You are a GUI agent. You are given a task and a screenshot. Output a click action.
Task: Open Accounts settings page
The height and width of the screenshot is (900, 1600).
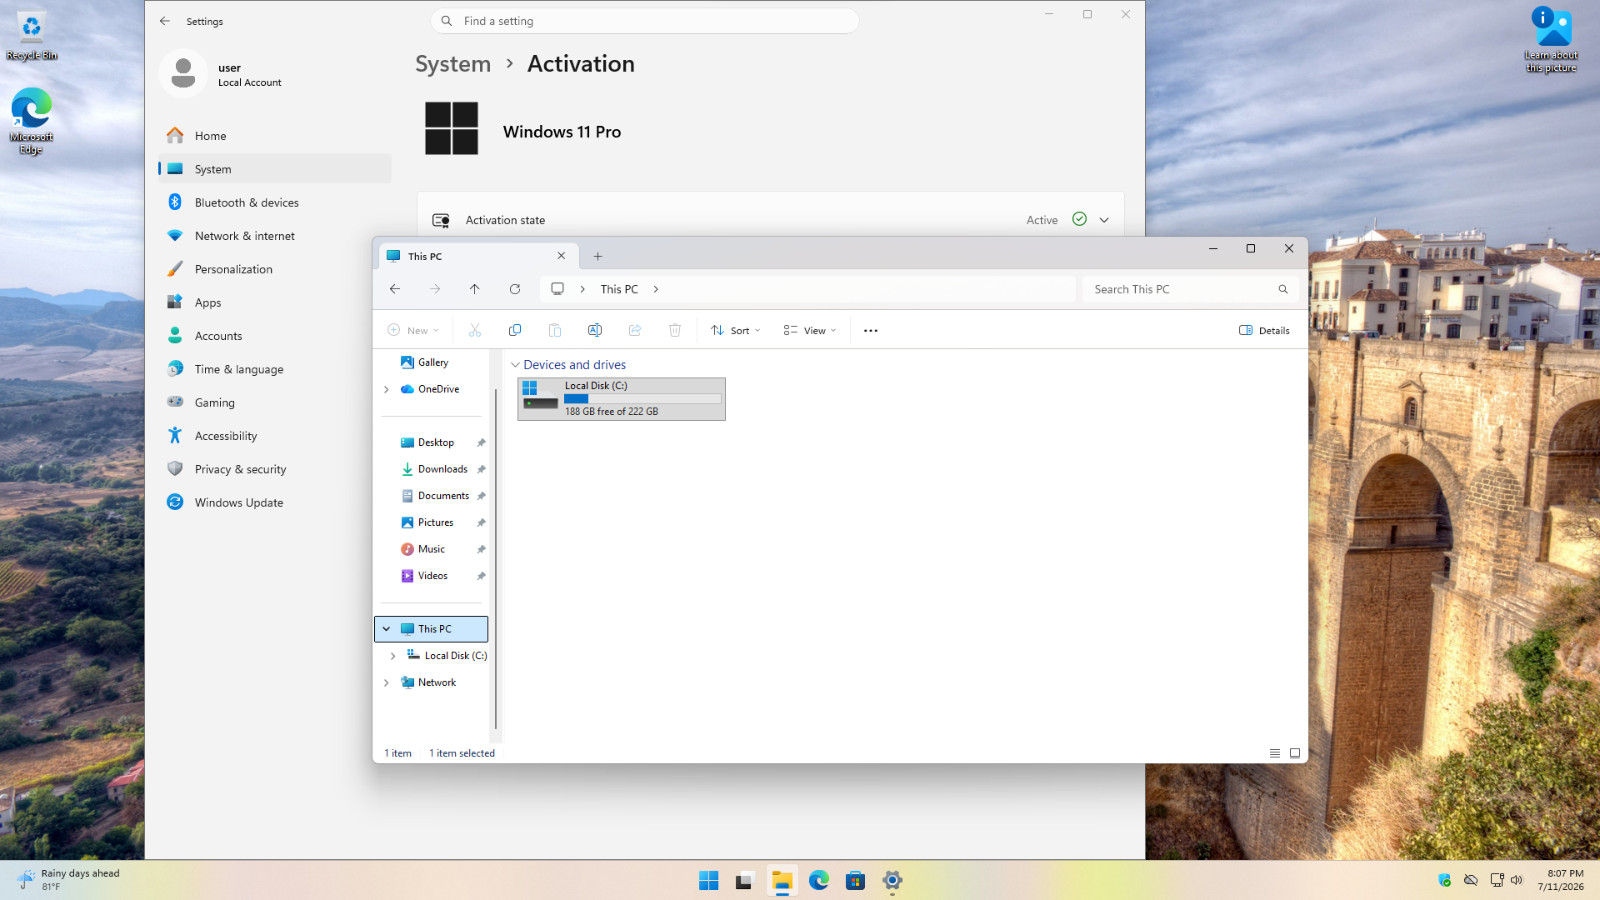pos(274,336)
